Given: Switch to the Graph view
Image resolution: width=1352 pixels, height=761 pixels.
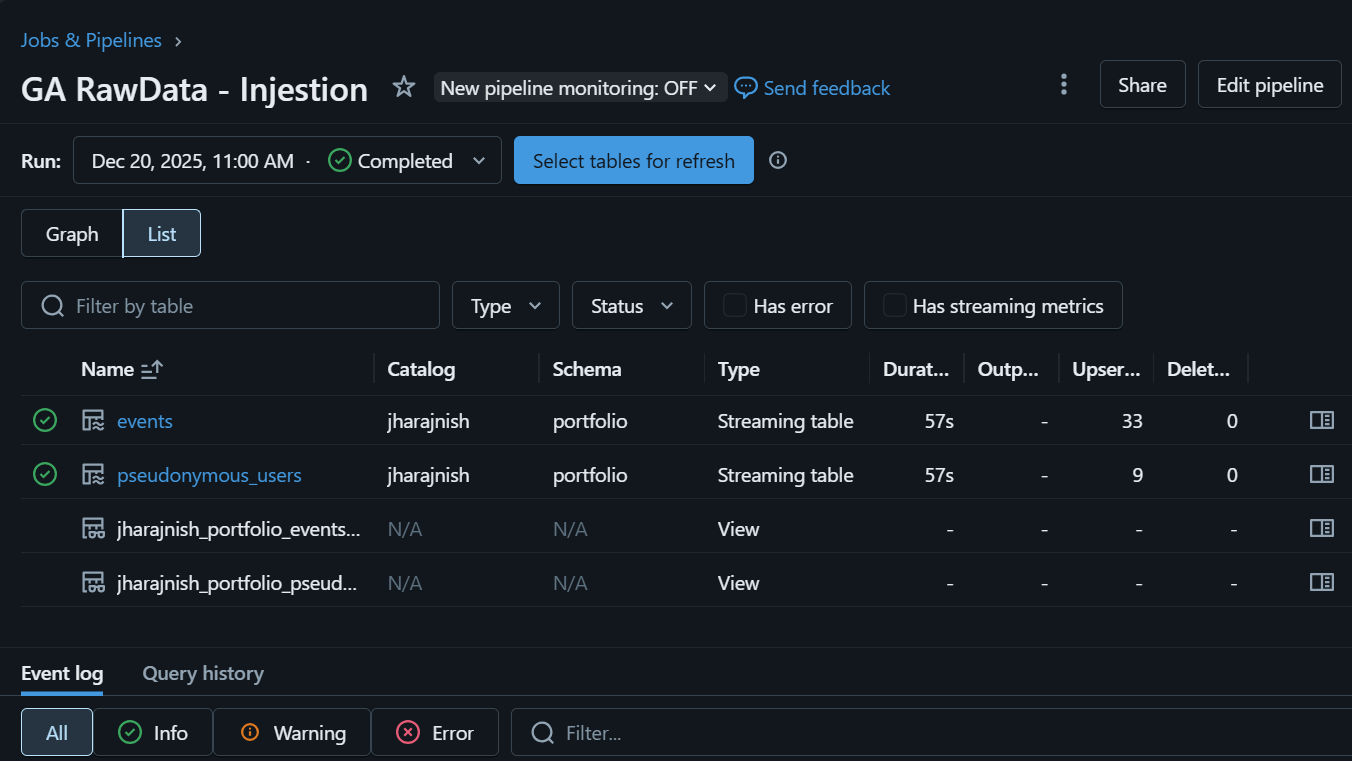Looking at the screenshot, I should pos(72,234).
